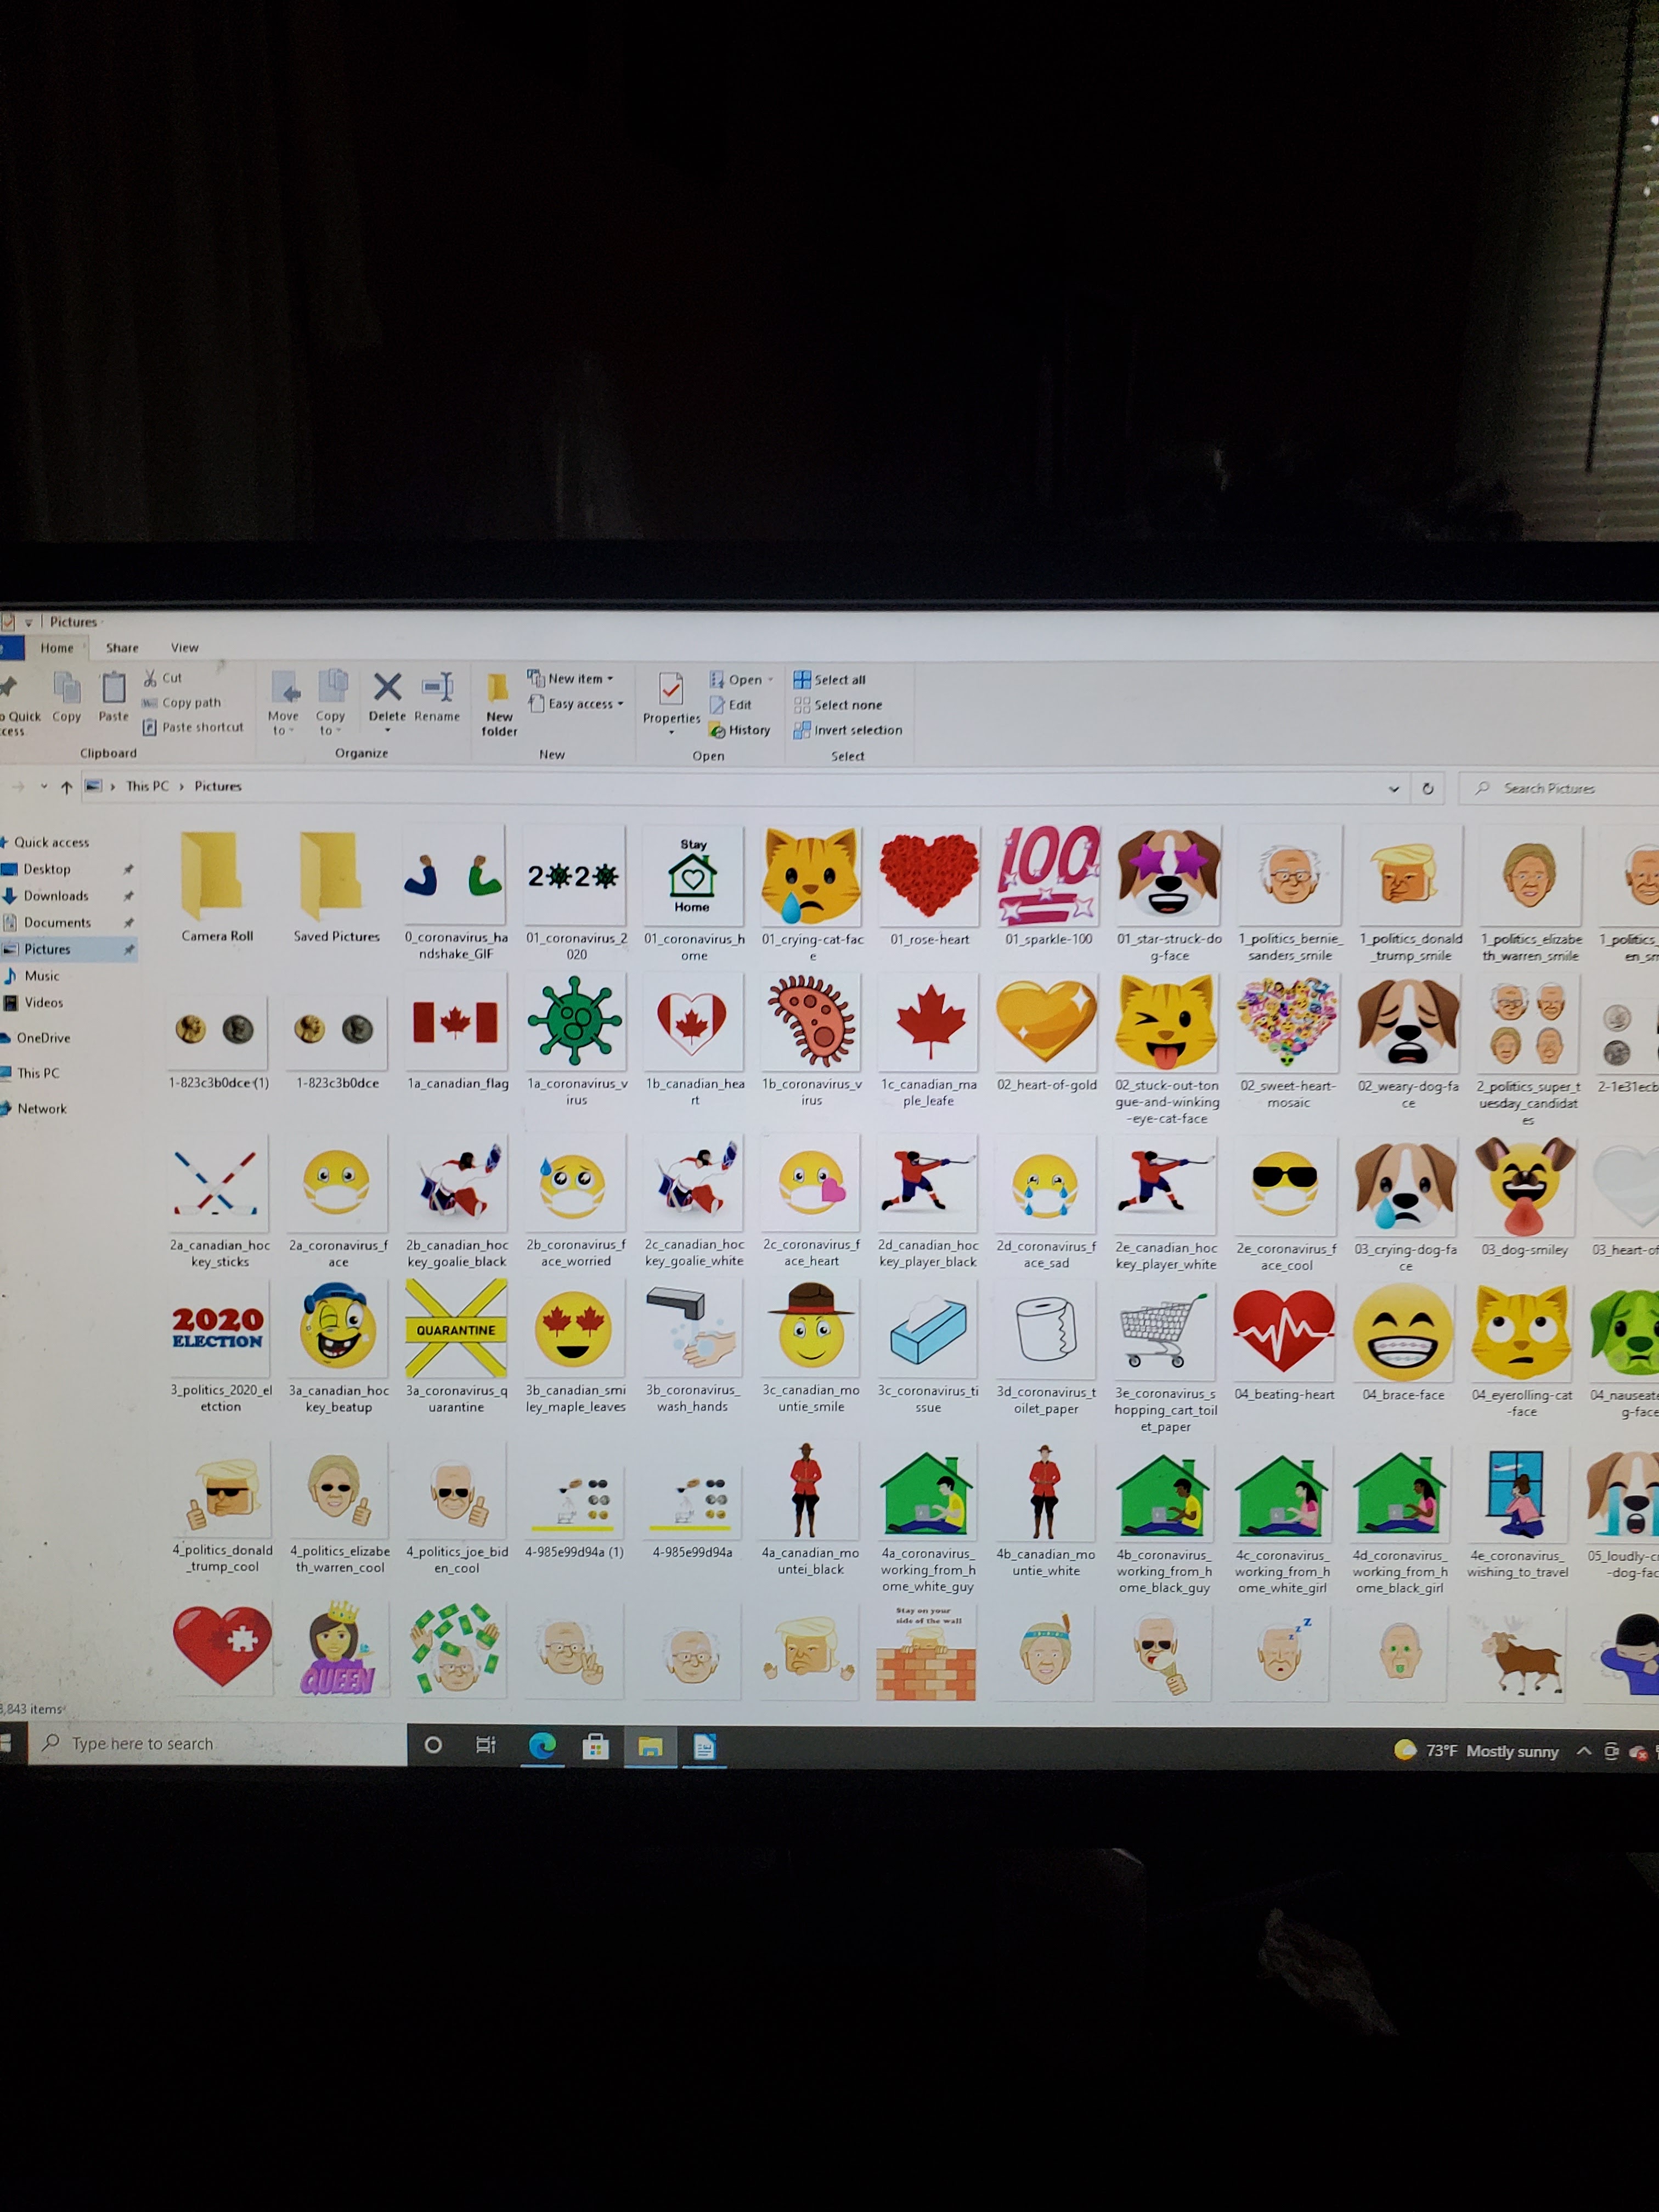Open the Share ribbon tab
Viewport: 1659px width, 2212px height.
(122, 648)
